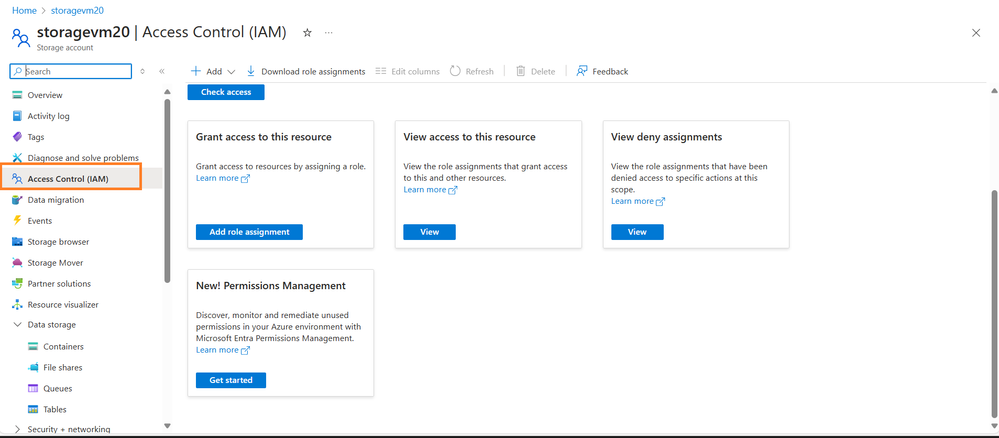Select the Tables icon
This screenshot has width=999, height=438.
coord(33,409)
